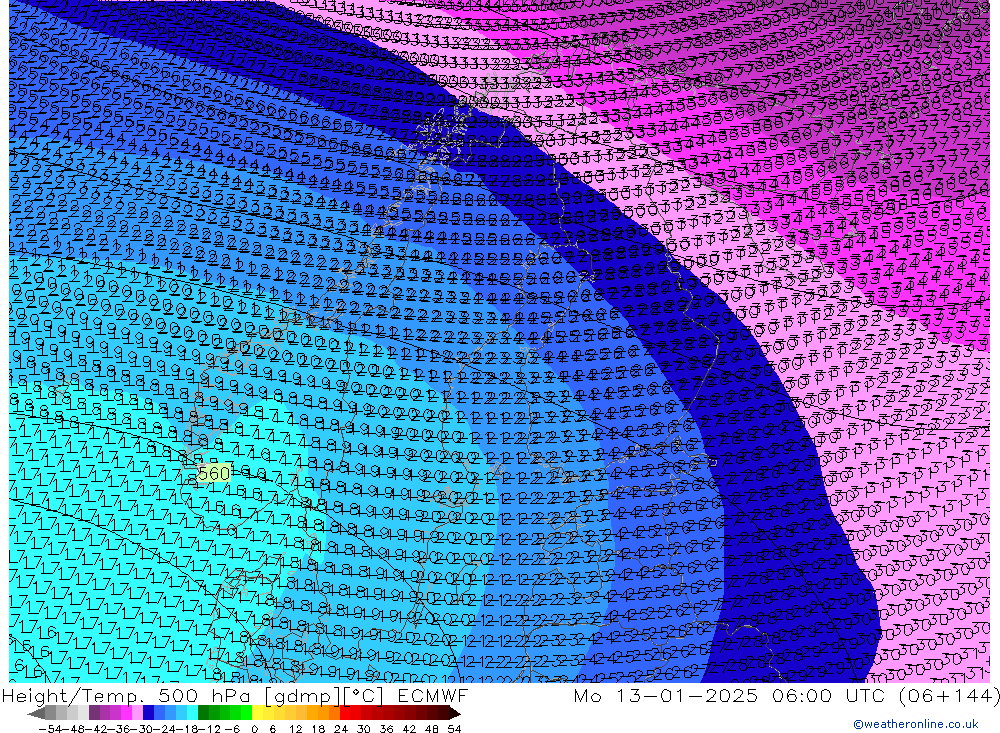This screenshot has width=1000, height=733.
Task: Pick the bright yellow legend swatch above 0
Action: pyautogui.click(x=257, y=714)
